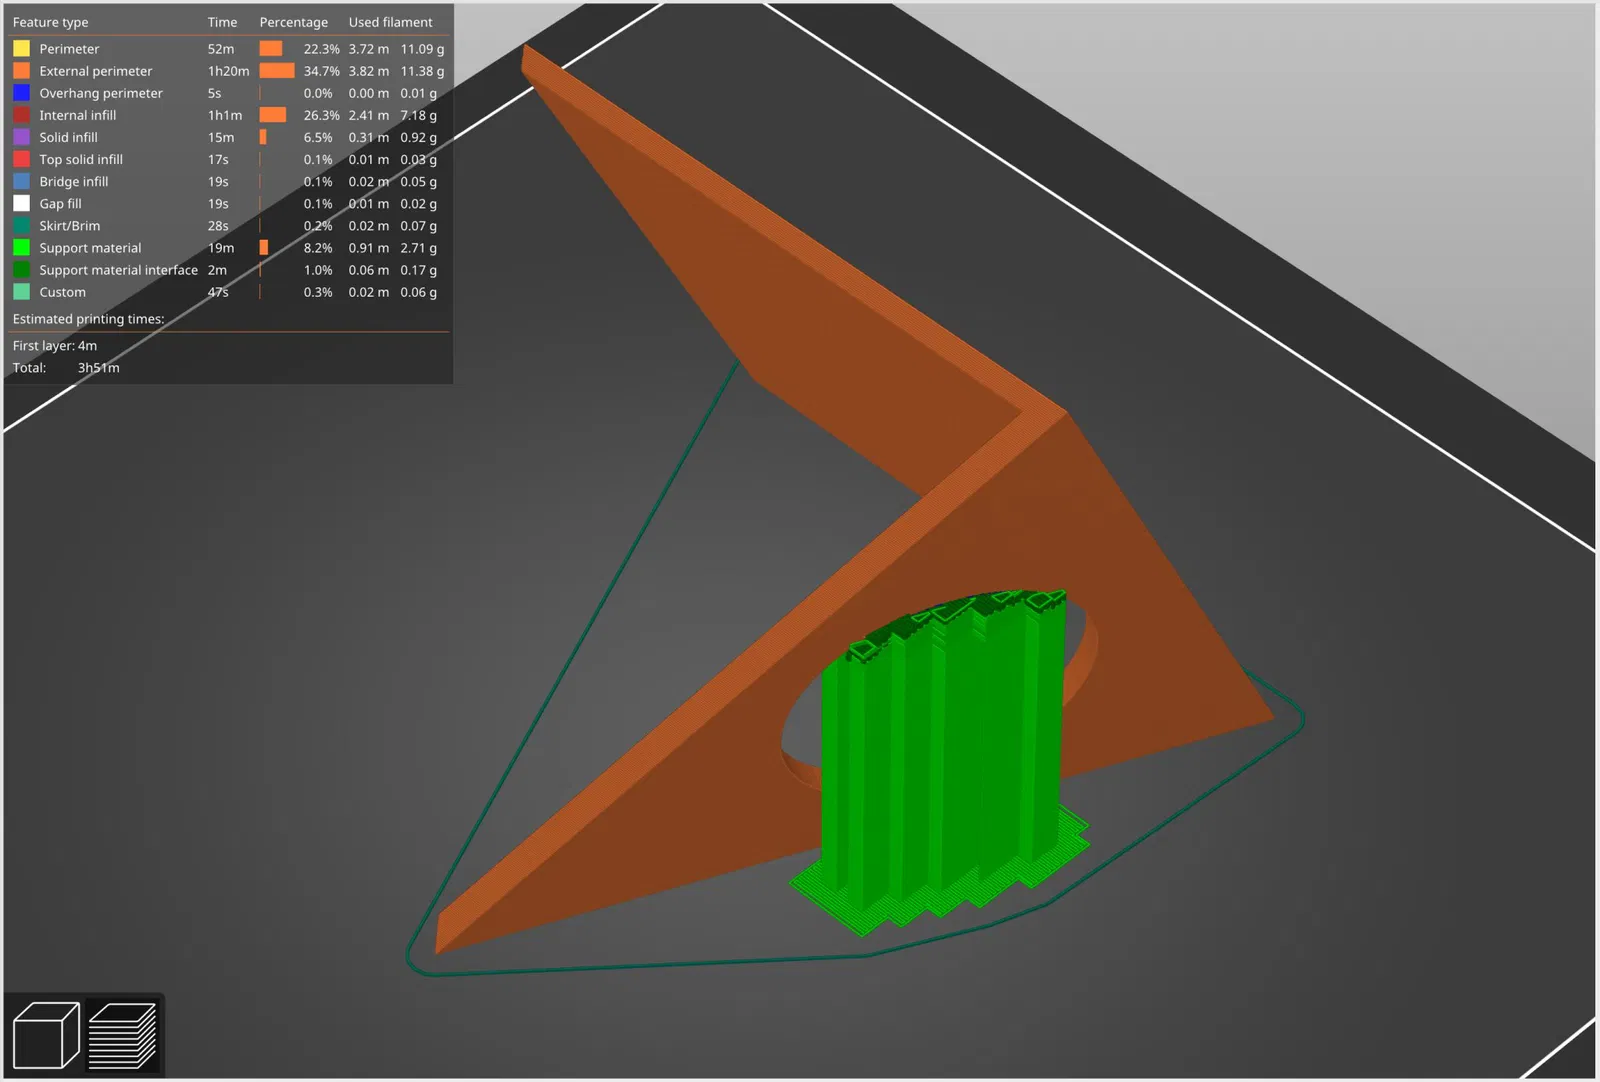Click the blue Overhang perimeter color swatch
1600x1082 pixels.
pos(21,93)
